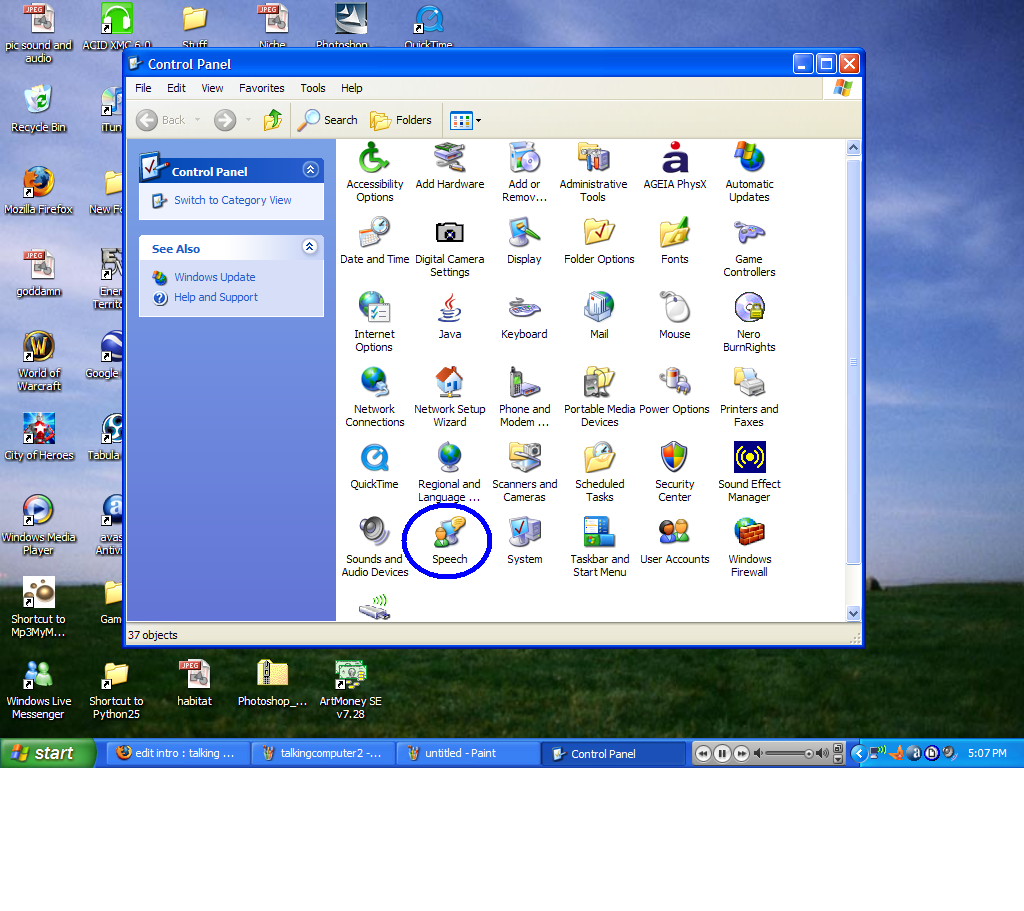This screenshot has width=1024, height=911.
Task: Pause playback in the taskbar media player
Action: click(x=722, y=754)
